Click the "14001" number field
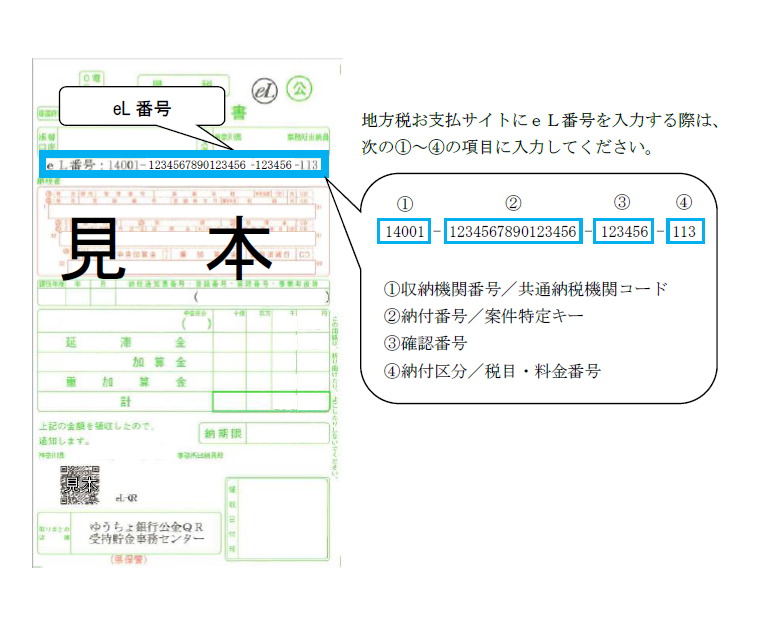This screenshot has width=771, height=636. (404, 231)
